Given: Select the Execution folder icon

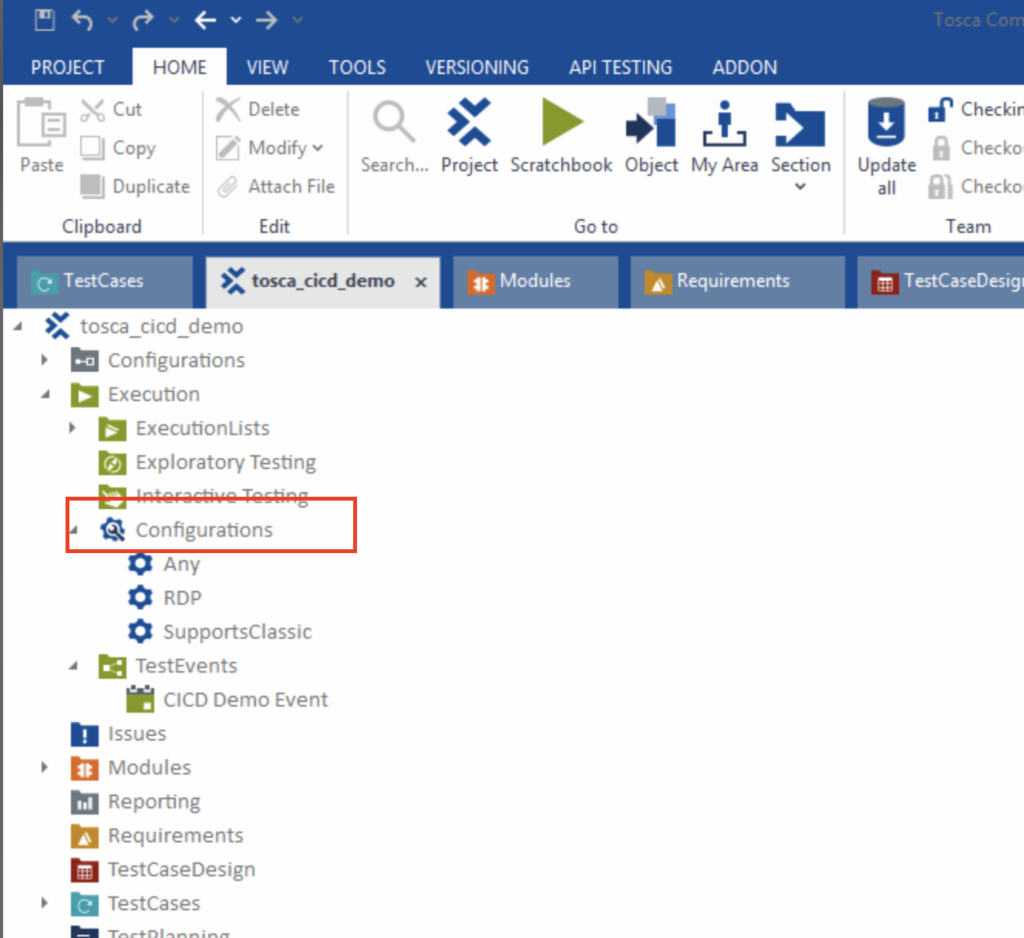Looking at the screenshot, I should 84,395.
